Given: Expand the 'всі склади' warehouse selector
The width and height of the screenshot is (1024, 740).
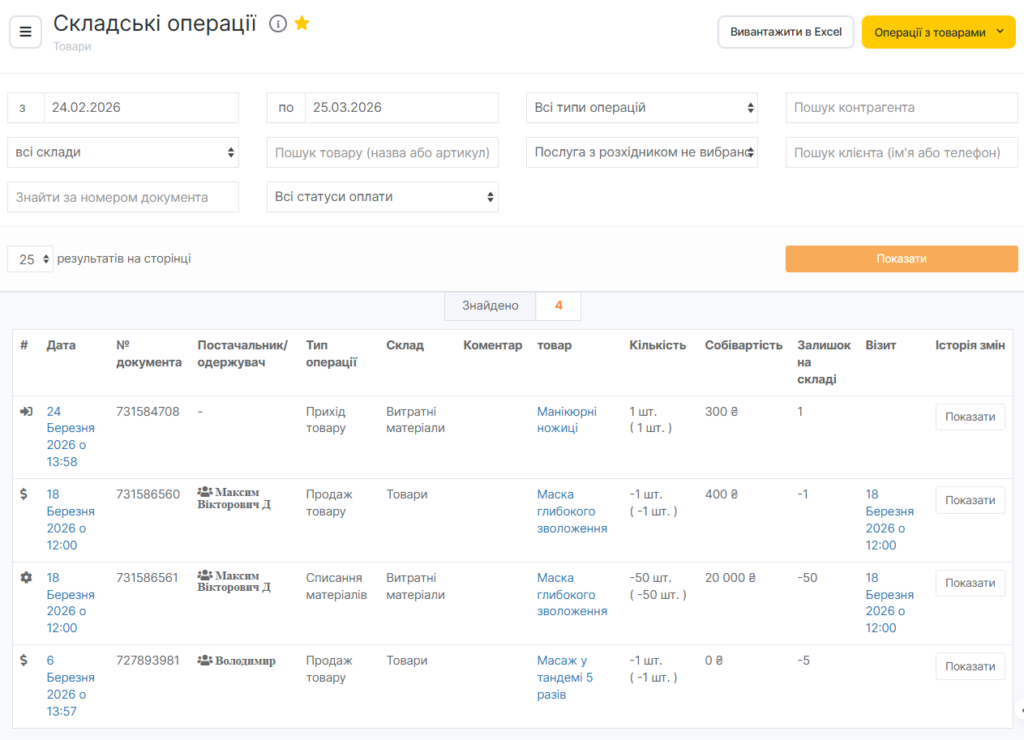Looking at the screenshot, I should pyautogui.click(x=123, y=152).
